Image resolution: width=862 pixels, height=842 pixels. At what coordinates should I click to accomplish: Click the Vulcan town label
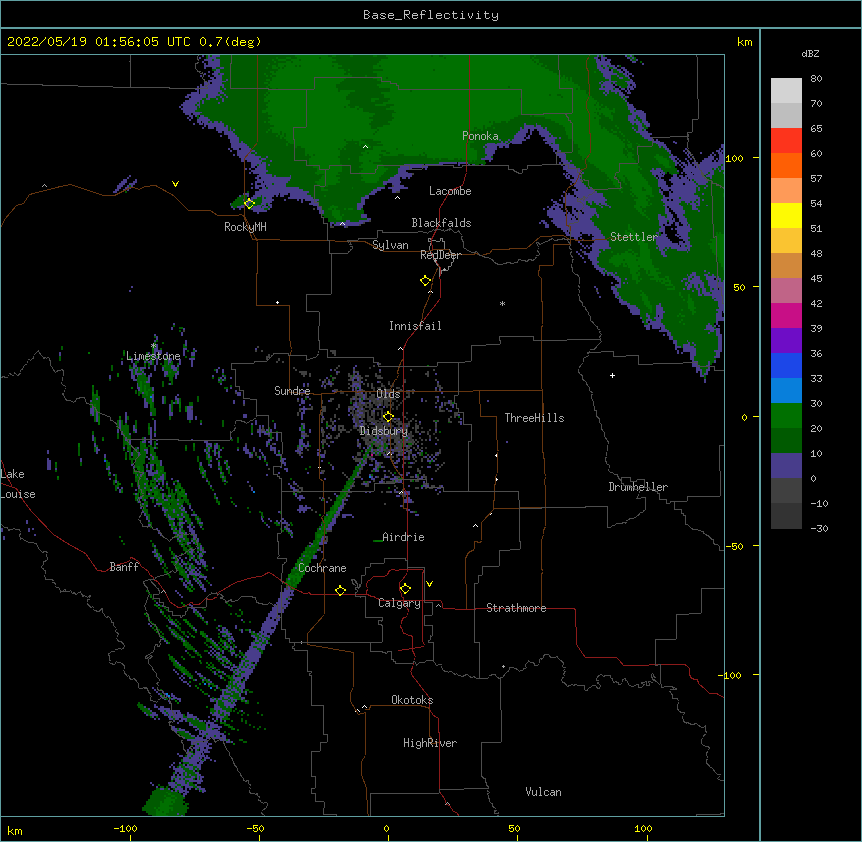[x=543, y=792]
